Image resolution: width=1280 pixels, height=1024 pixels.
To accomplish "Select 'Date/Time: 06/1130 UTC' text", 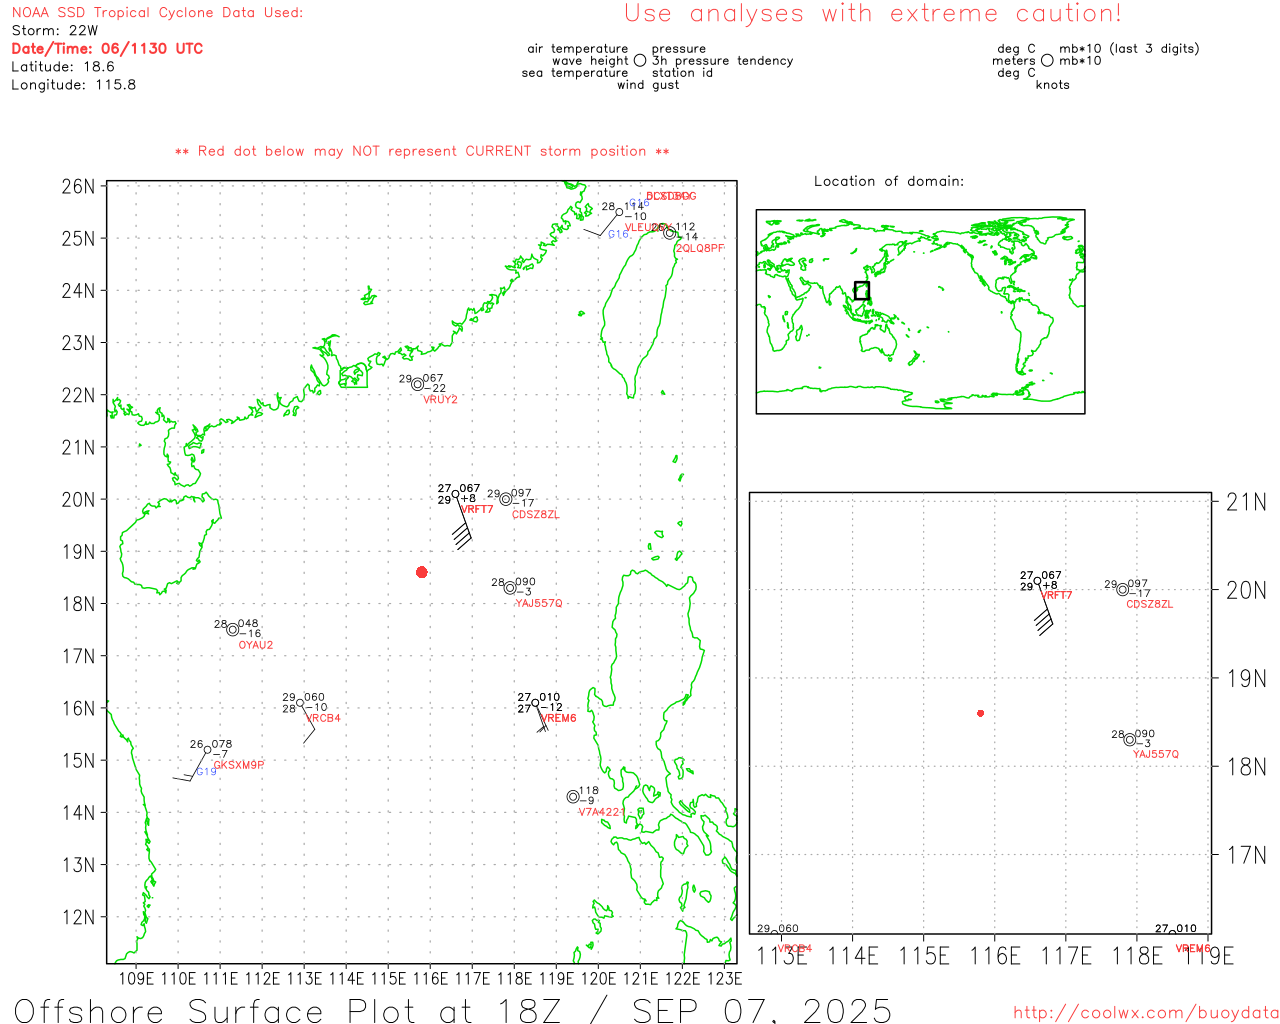I will click(107, 49).
